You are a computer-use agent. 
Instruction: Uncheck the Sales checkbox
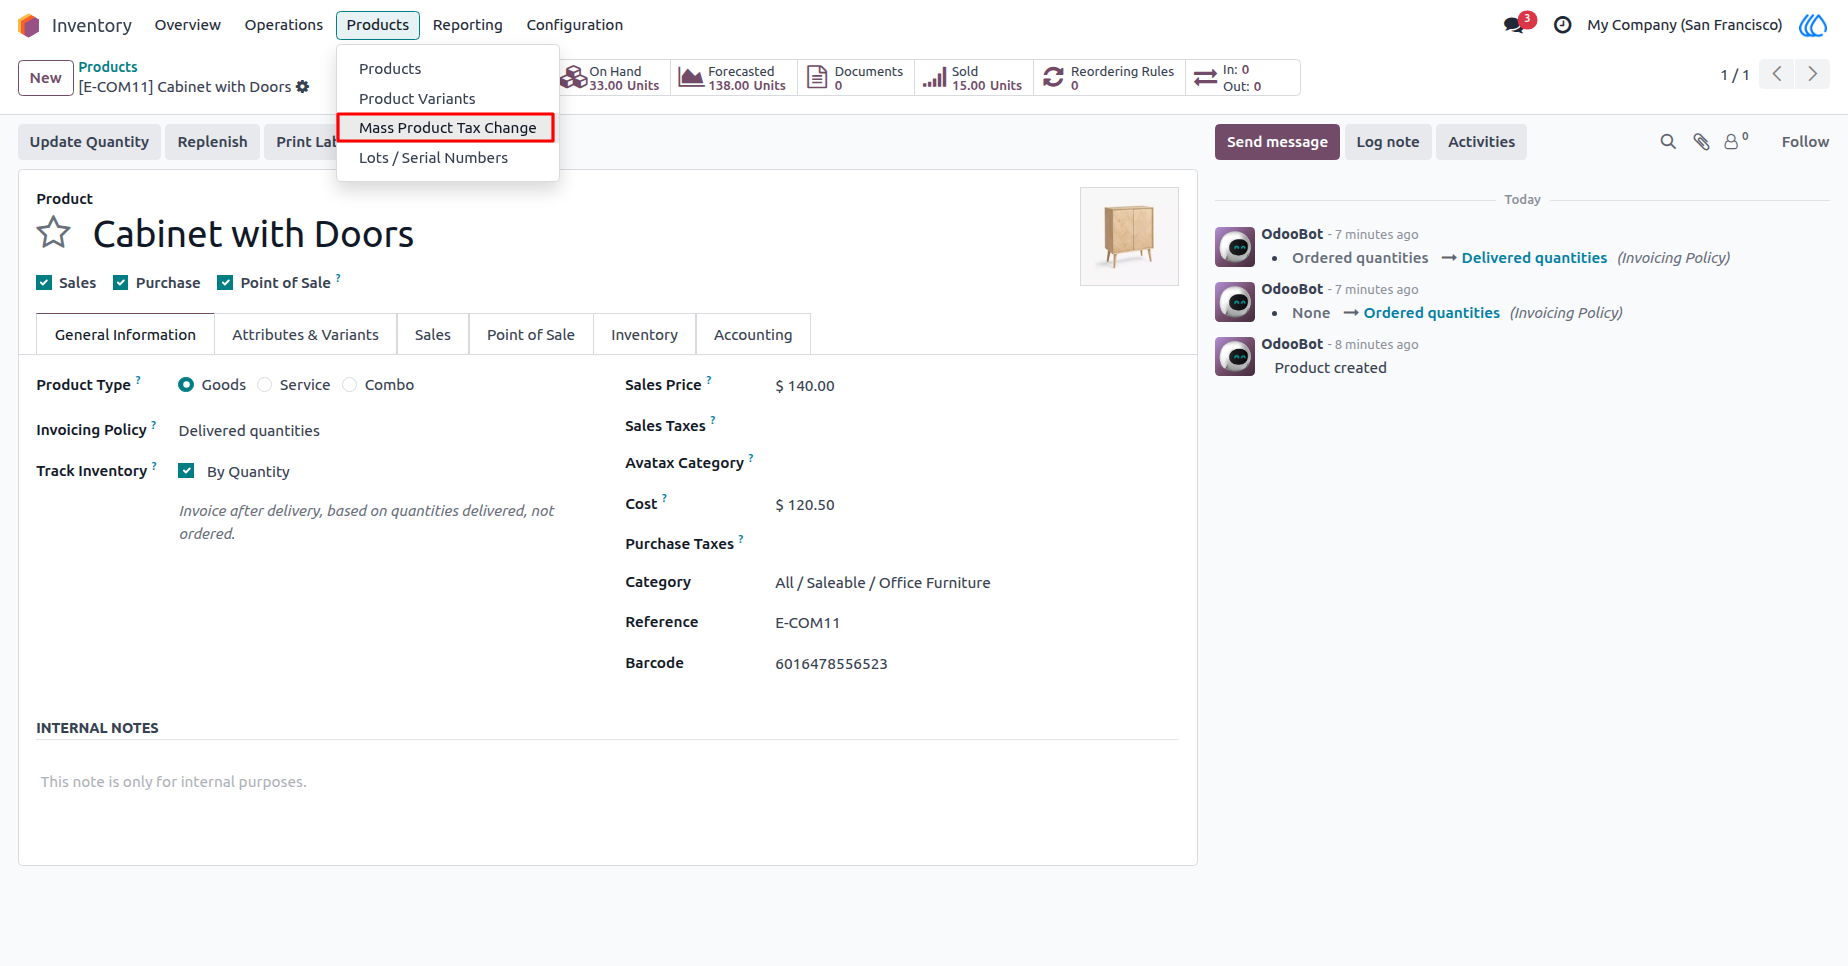click(44, 283)
